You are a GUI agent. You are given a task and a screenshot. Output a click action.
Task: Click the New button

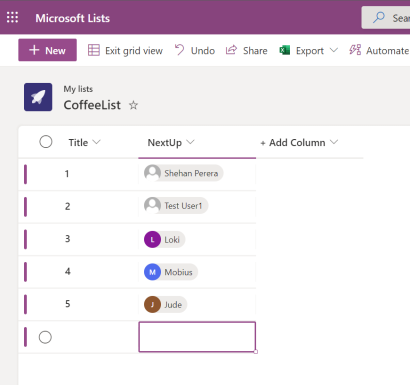47,50
